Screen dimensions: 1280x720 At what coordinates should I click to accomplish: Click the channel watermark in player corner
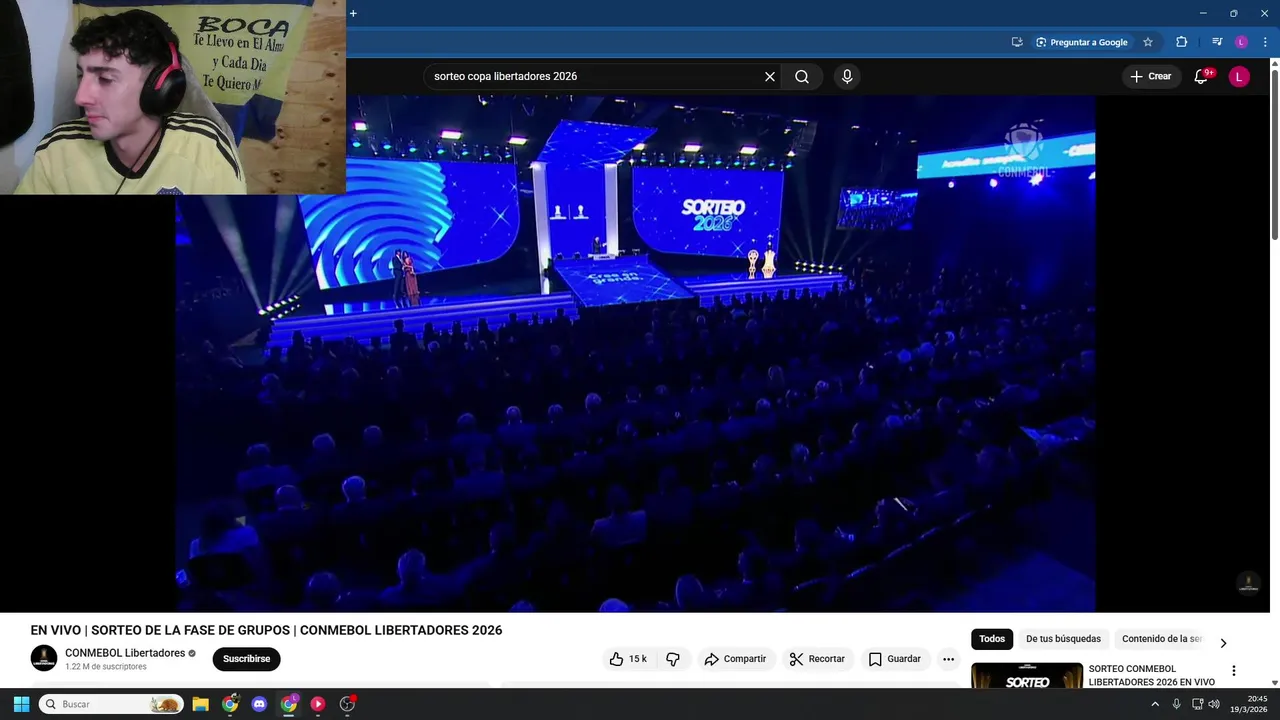tap(1248, 582)
